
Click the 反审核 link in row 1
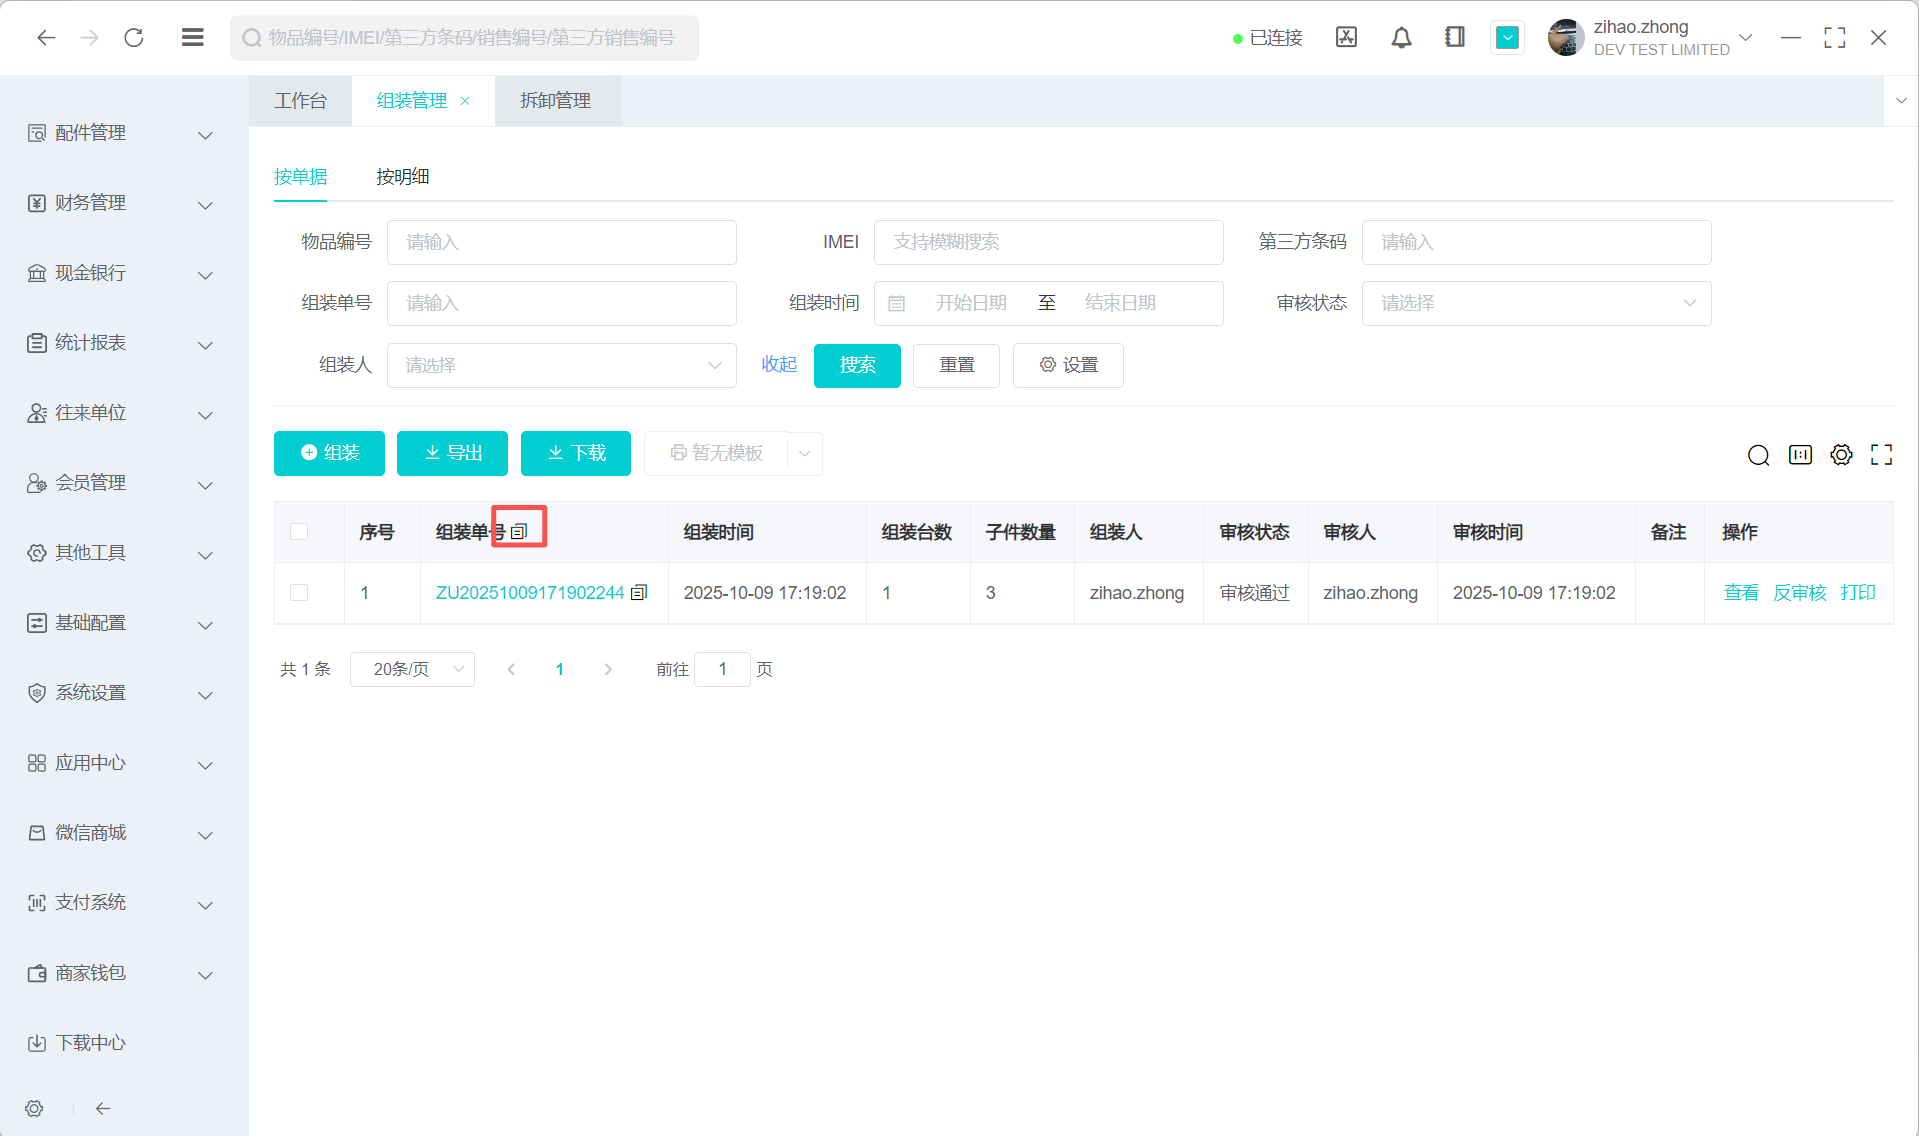click(1799, 592)
